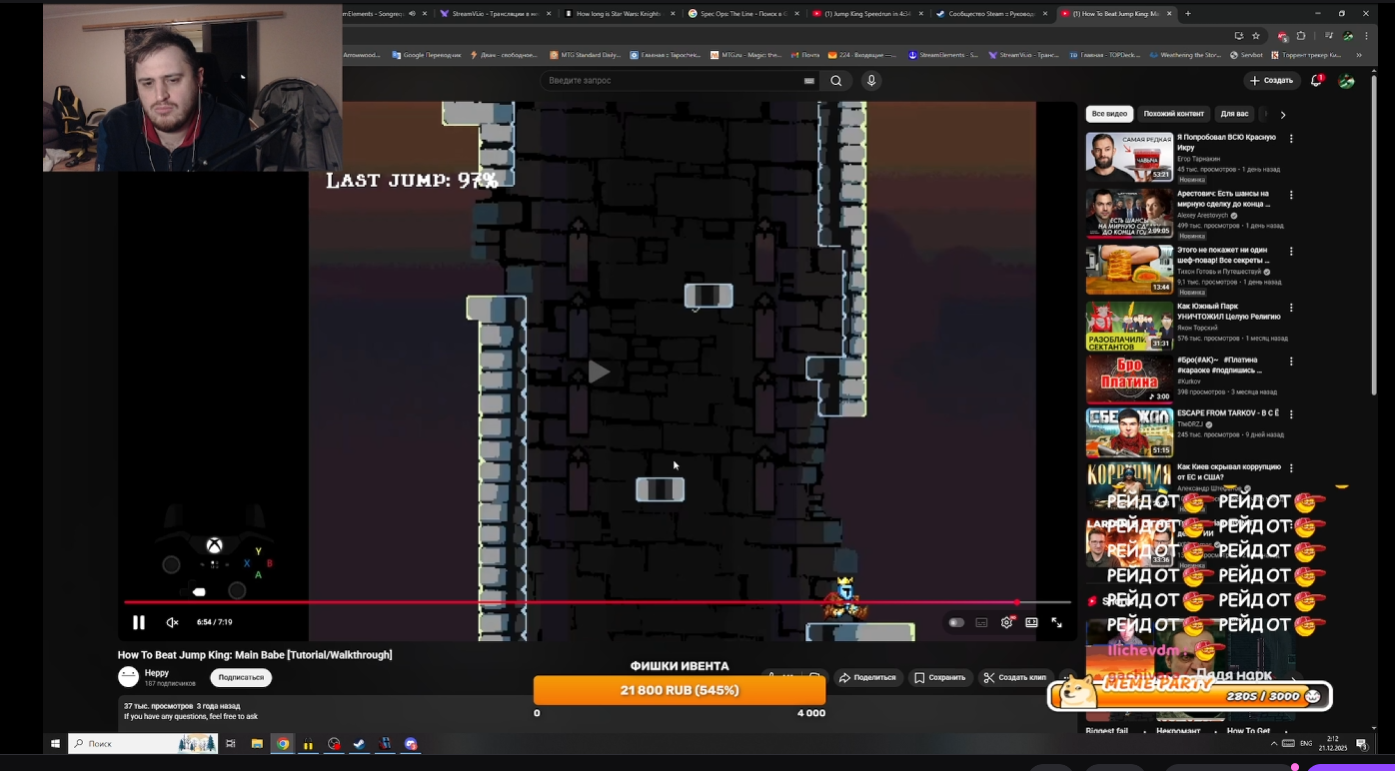
Task: Open options for the "Арестович" video
Action: point(1291,195)
